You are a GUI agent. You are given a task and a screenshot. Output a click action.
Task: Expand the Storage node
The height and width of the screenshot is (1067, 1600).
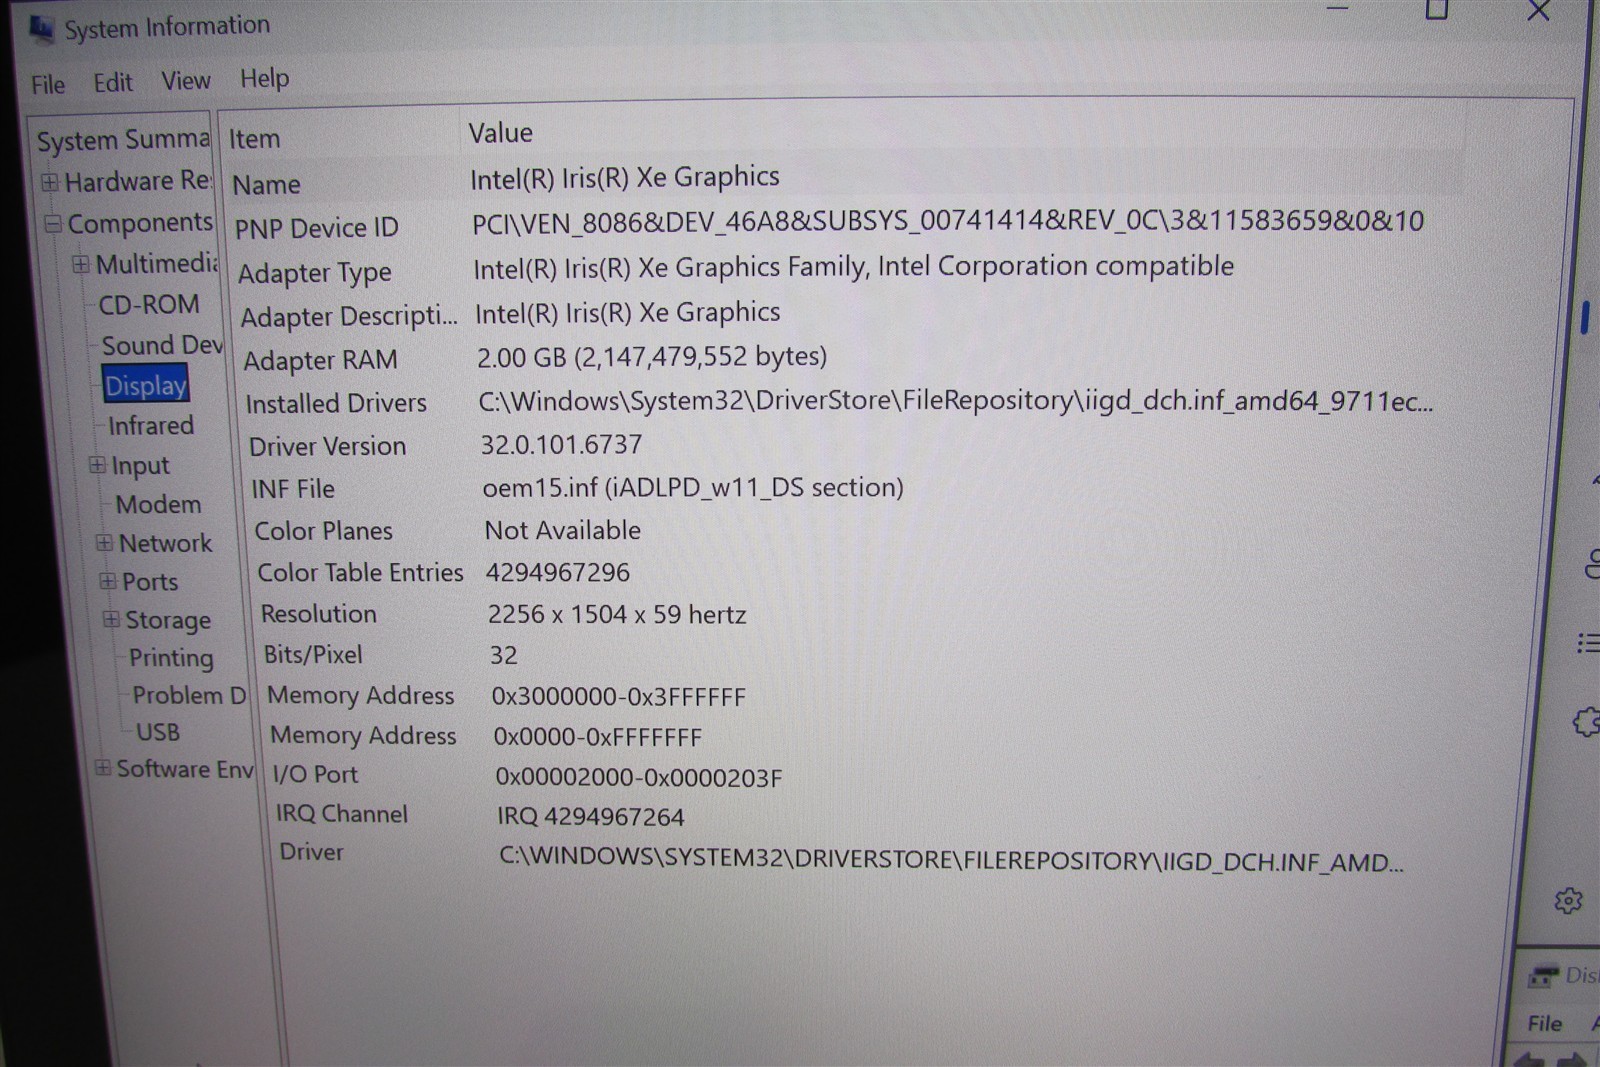[x=111, y=619]
